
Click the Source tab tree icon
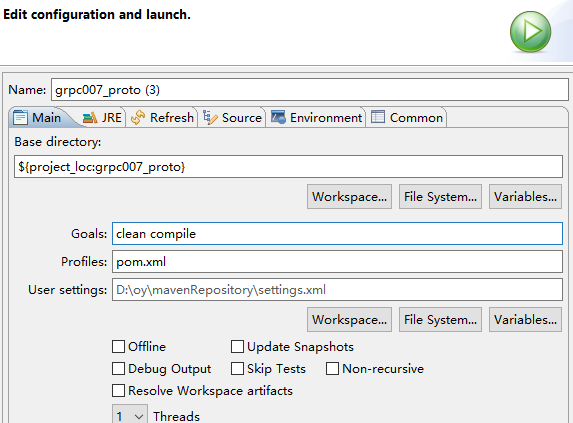(x=210, y=118)
